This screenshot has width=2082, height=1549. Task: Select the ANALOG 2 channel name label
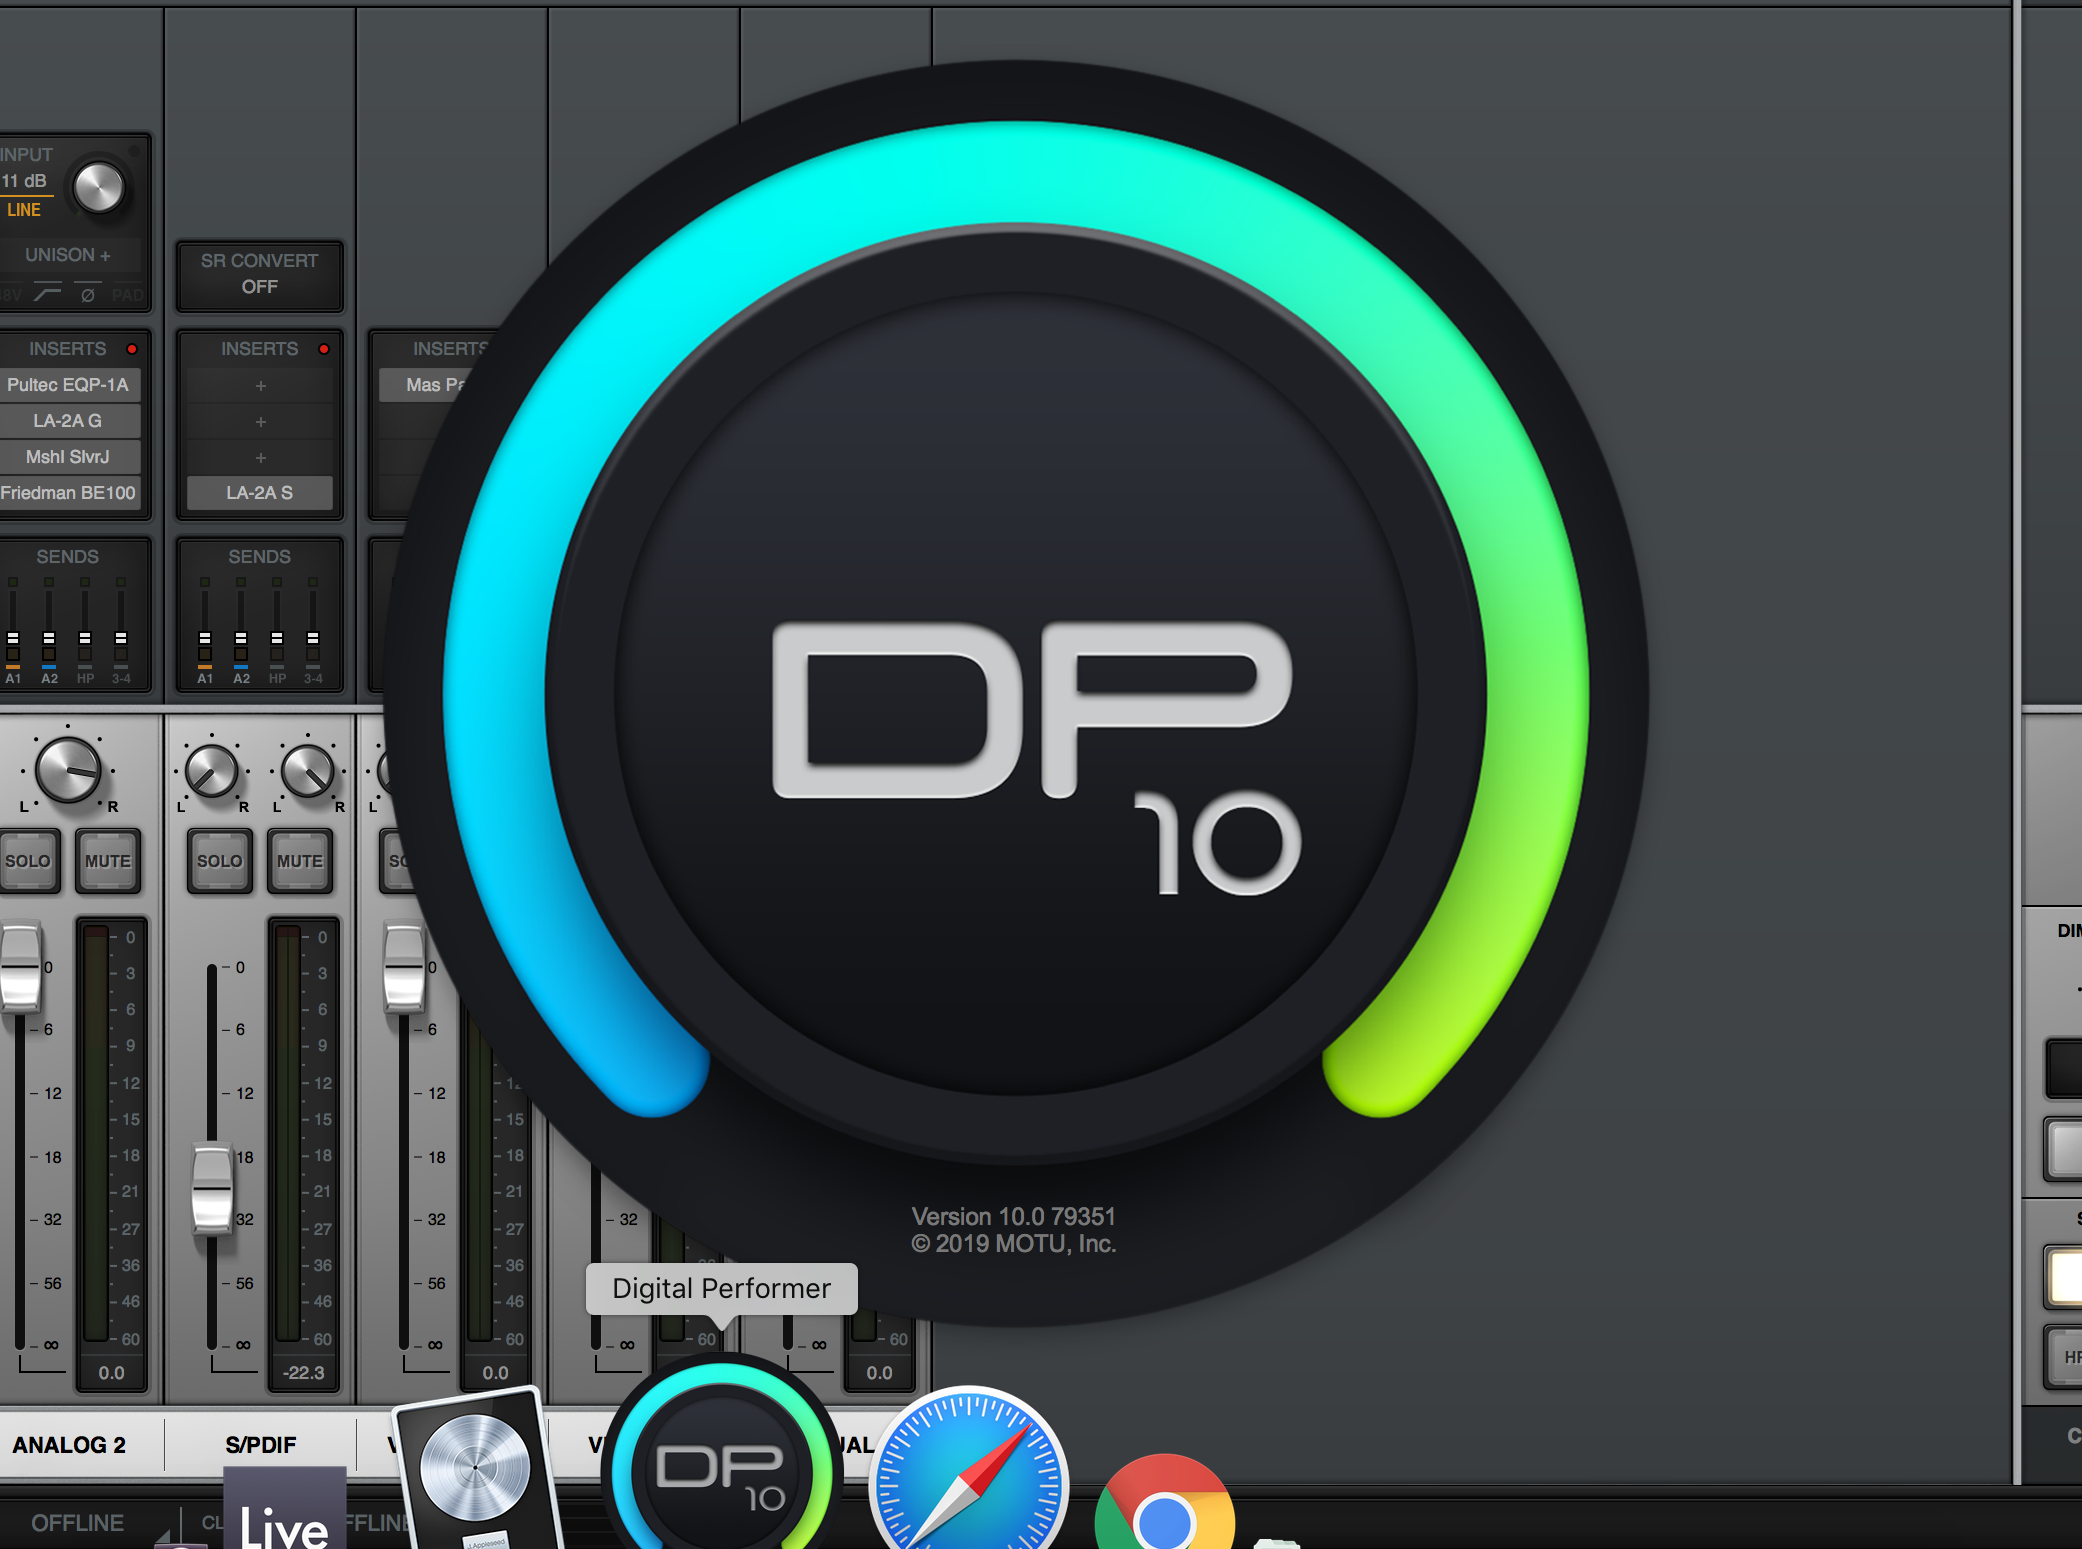69,1445
